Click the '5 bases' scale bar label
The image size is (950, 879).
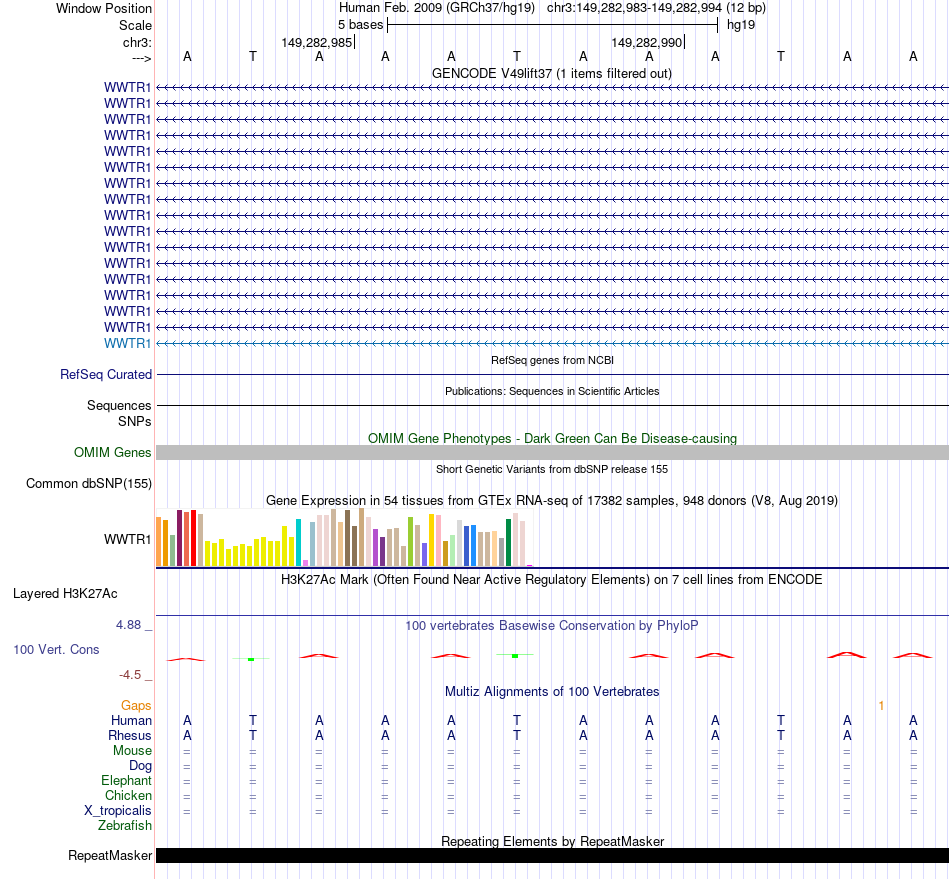(x=360, y=25)
